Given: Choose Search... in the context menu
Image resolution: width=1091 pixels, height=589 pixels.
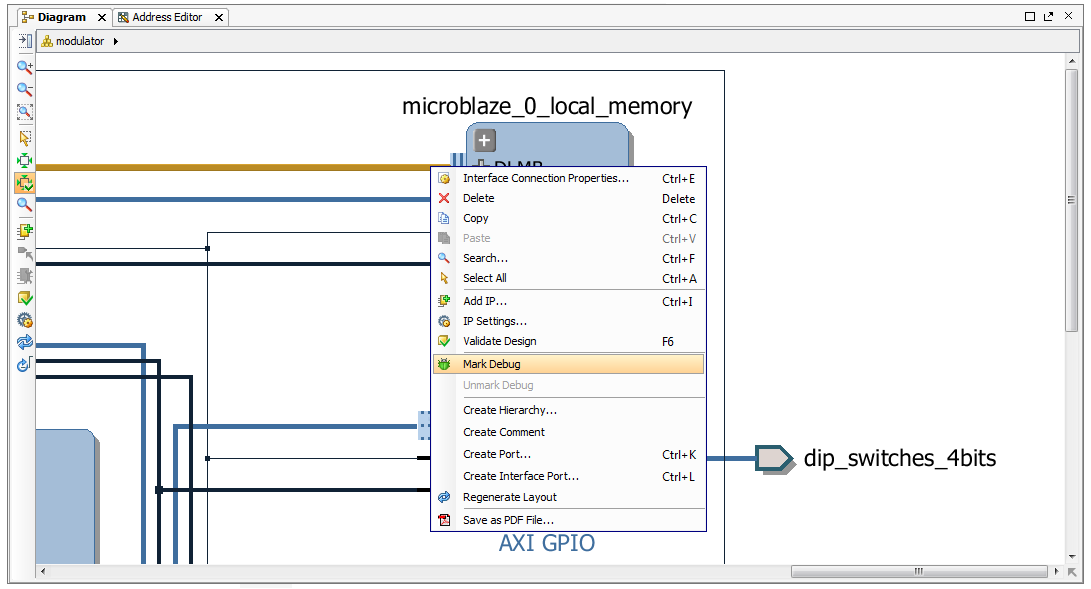Looking at the screenshot, I should pyautogui.click(x=568, y=258).
